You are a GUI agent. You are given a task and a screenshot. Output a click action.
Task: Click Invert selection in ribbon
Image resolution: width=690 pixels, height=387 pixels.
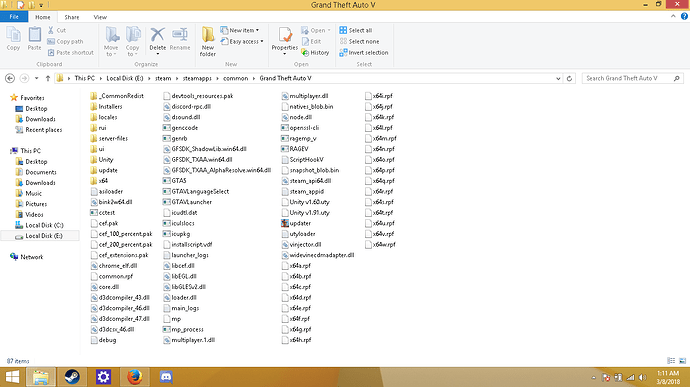pos(363,52)
